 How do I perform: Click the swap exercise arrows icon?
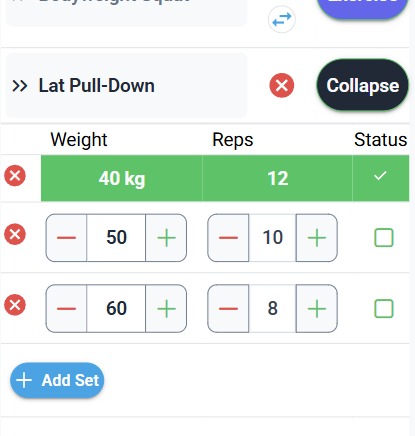click(282, 20)
